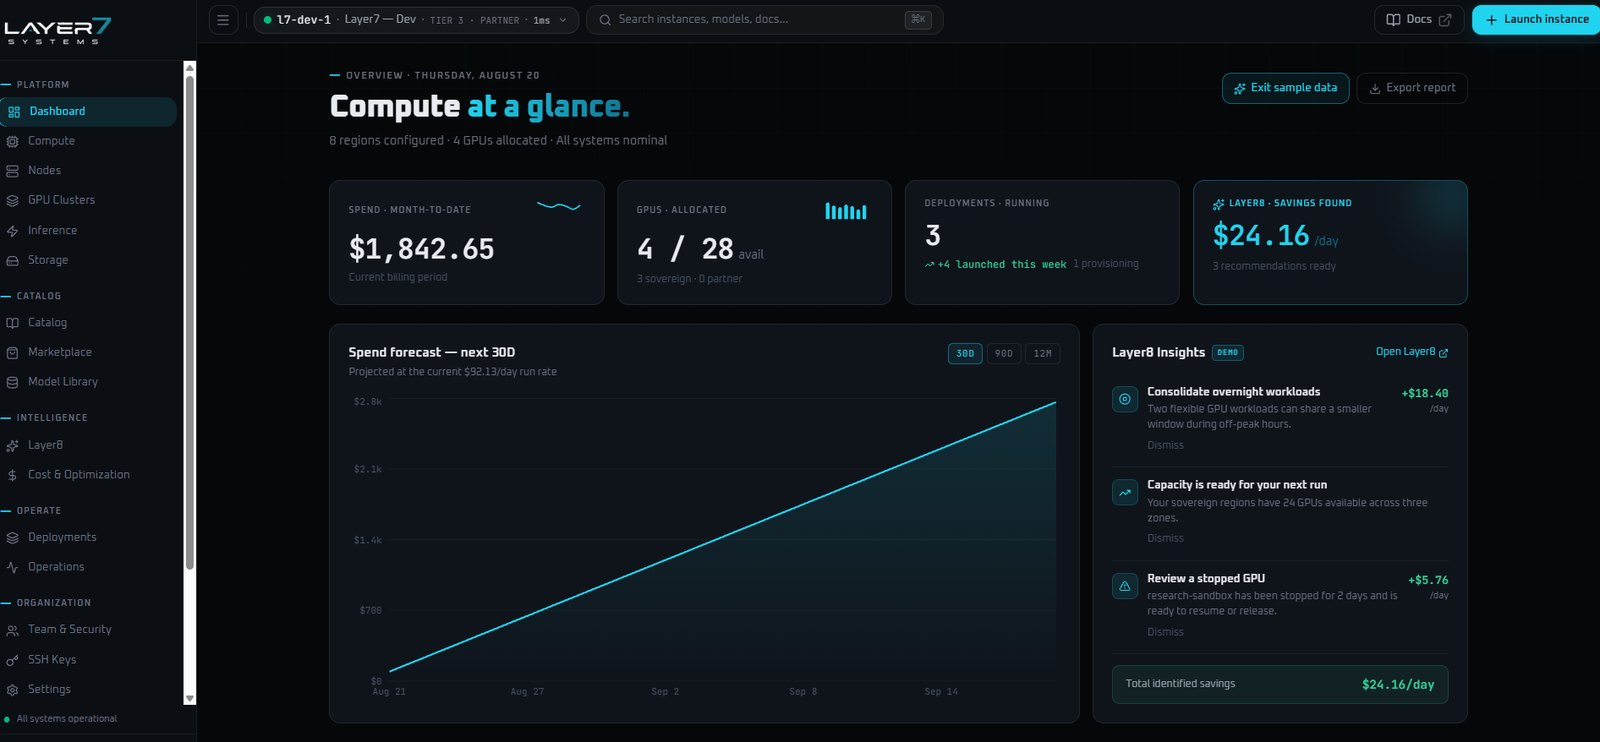Click the Operations activity icon
1600x742 pixels.
[13, 567]
